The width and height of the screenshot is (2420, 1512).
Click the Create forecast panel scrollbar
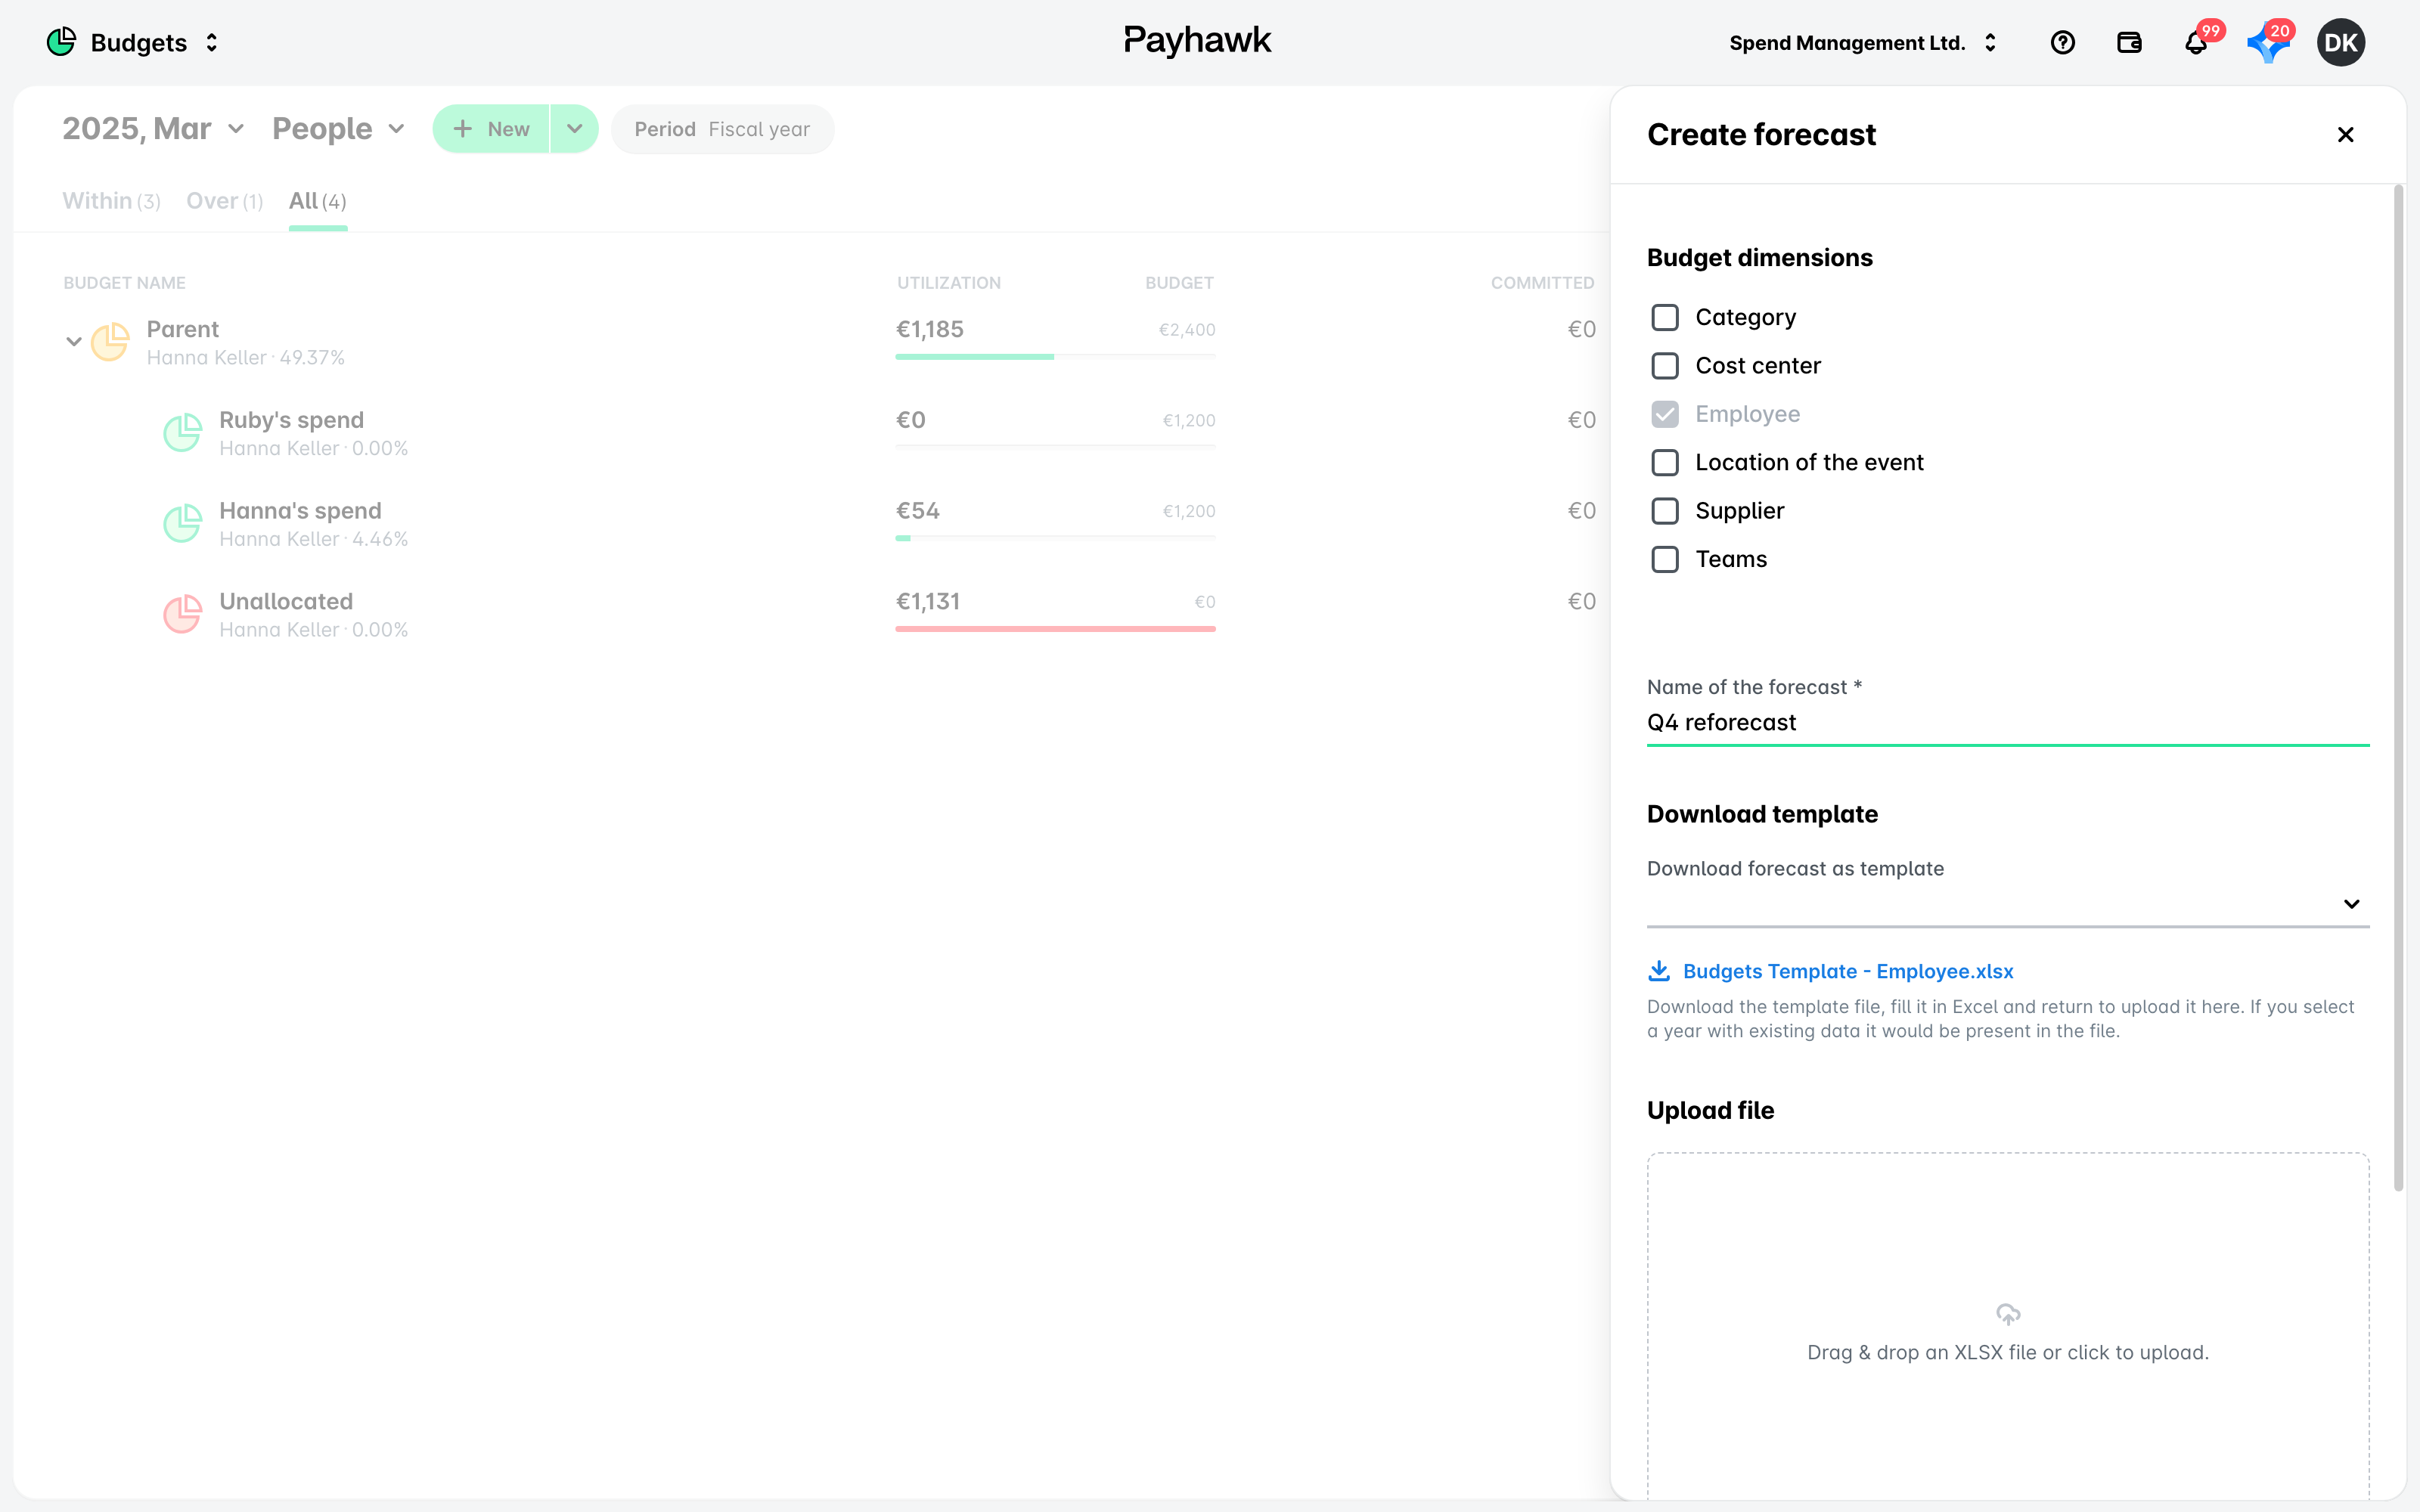click(x=2398, y=688)
